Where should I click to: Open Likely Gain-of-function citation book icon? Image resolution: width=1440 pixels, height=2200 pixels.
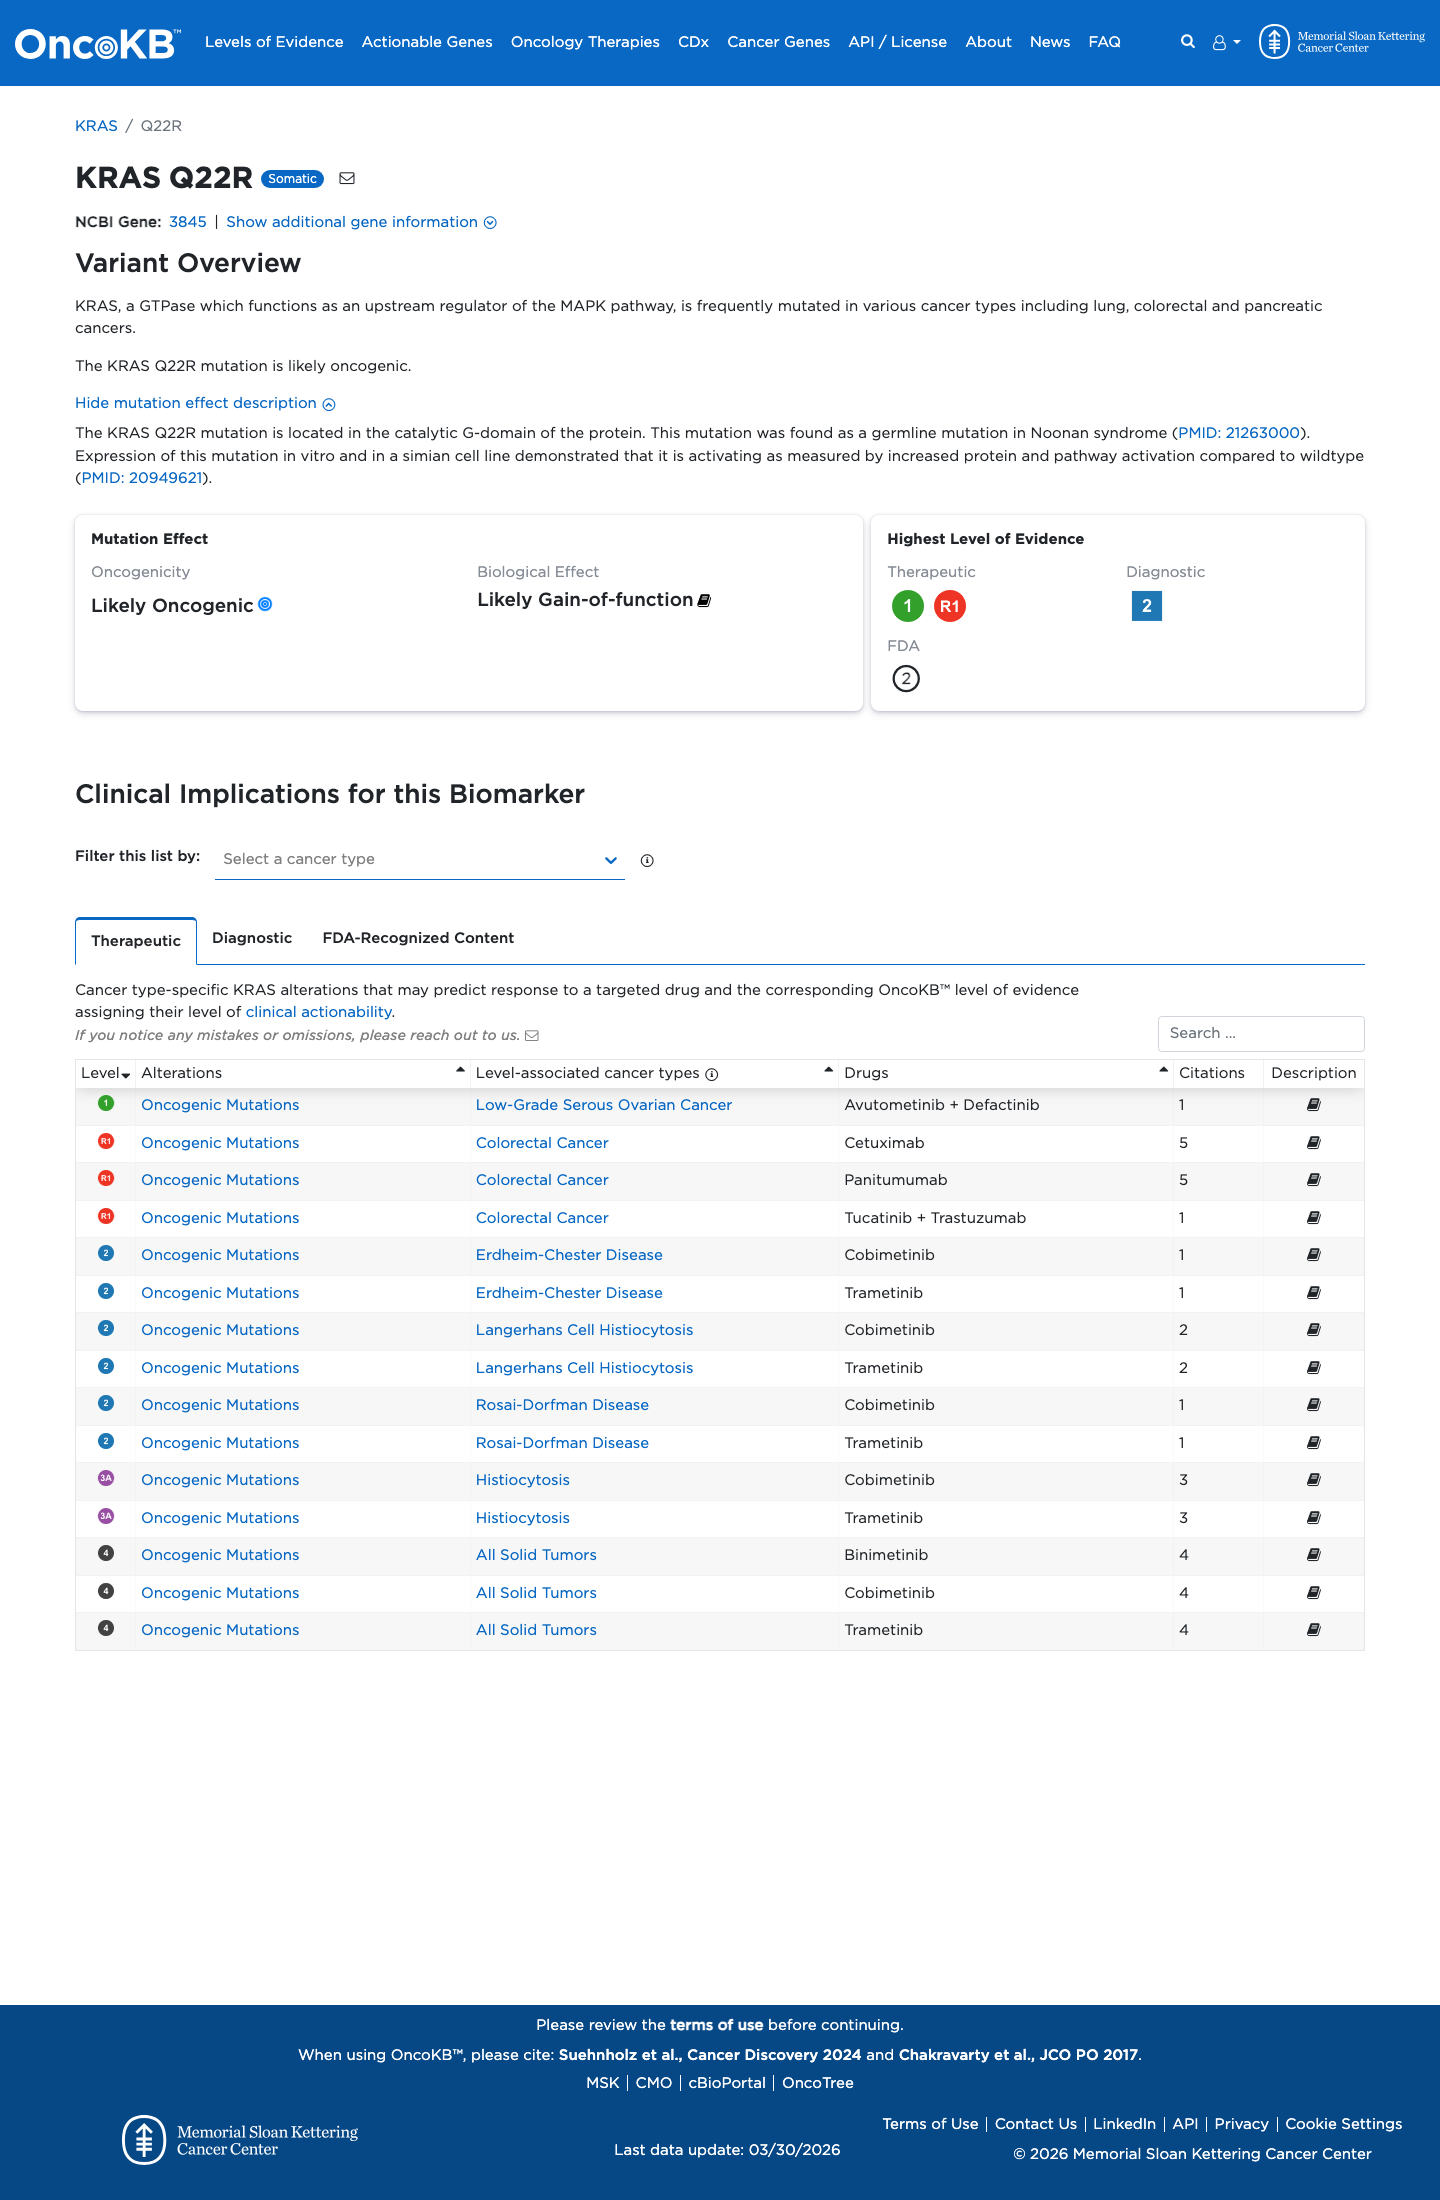click(704, 600)
